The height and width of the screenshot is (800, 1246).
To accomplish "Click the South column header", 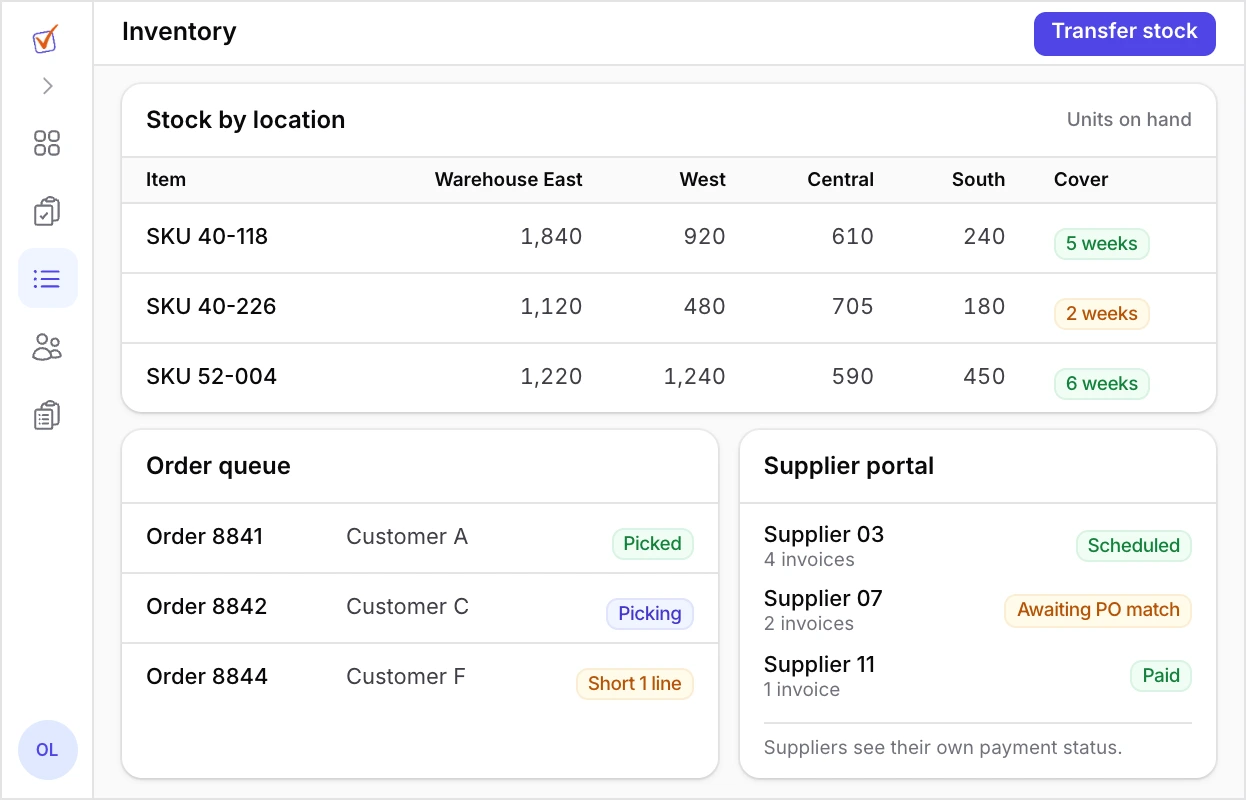I will [x=978, y=180].
